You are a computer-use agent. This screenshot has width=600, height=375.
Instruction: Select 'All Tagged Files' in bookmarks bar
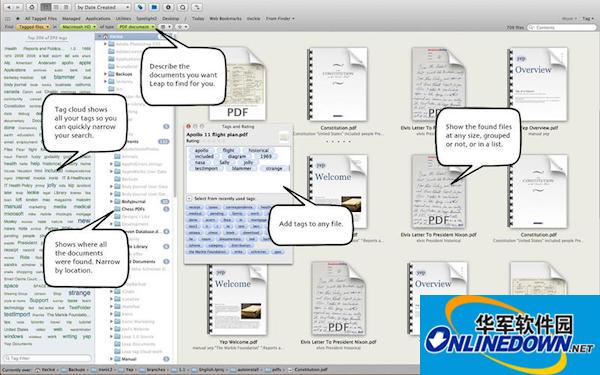pyautogui.click(x=41, y=18)
